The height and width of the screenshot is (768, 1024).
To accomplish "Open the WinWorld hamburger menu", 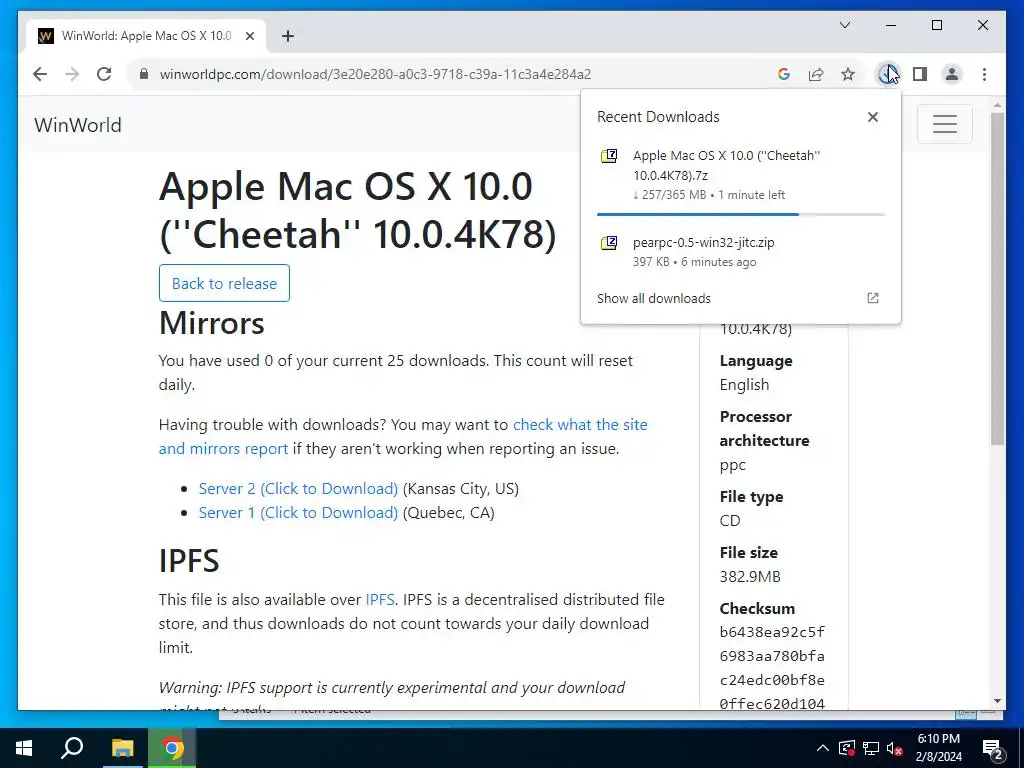I will click(x=944, y=123).
